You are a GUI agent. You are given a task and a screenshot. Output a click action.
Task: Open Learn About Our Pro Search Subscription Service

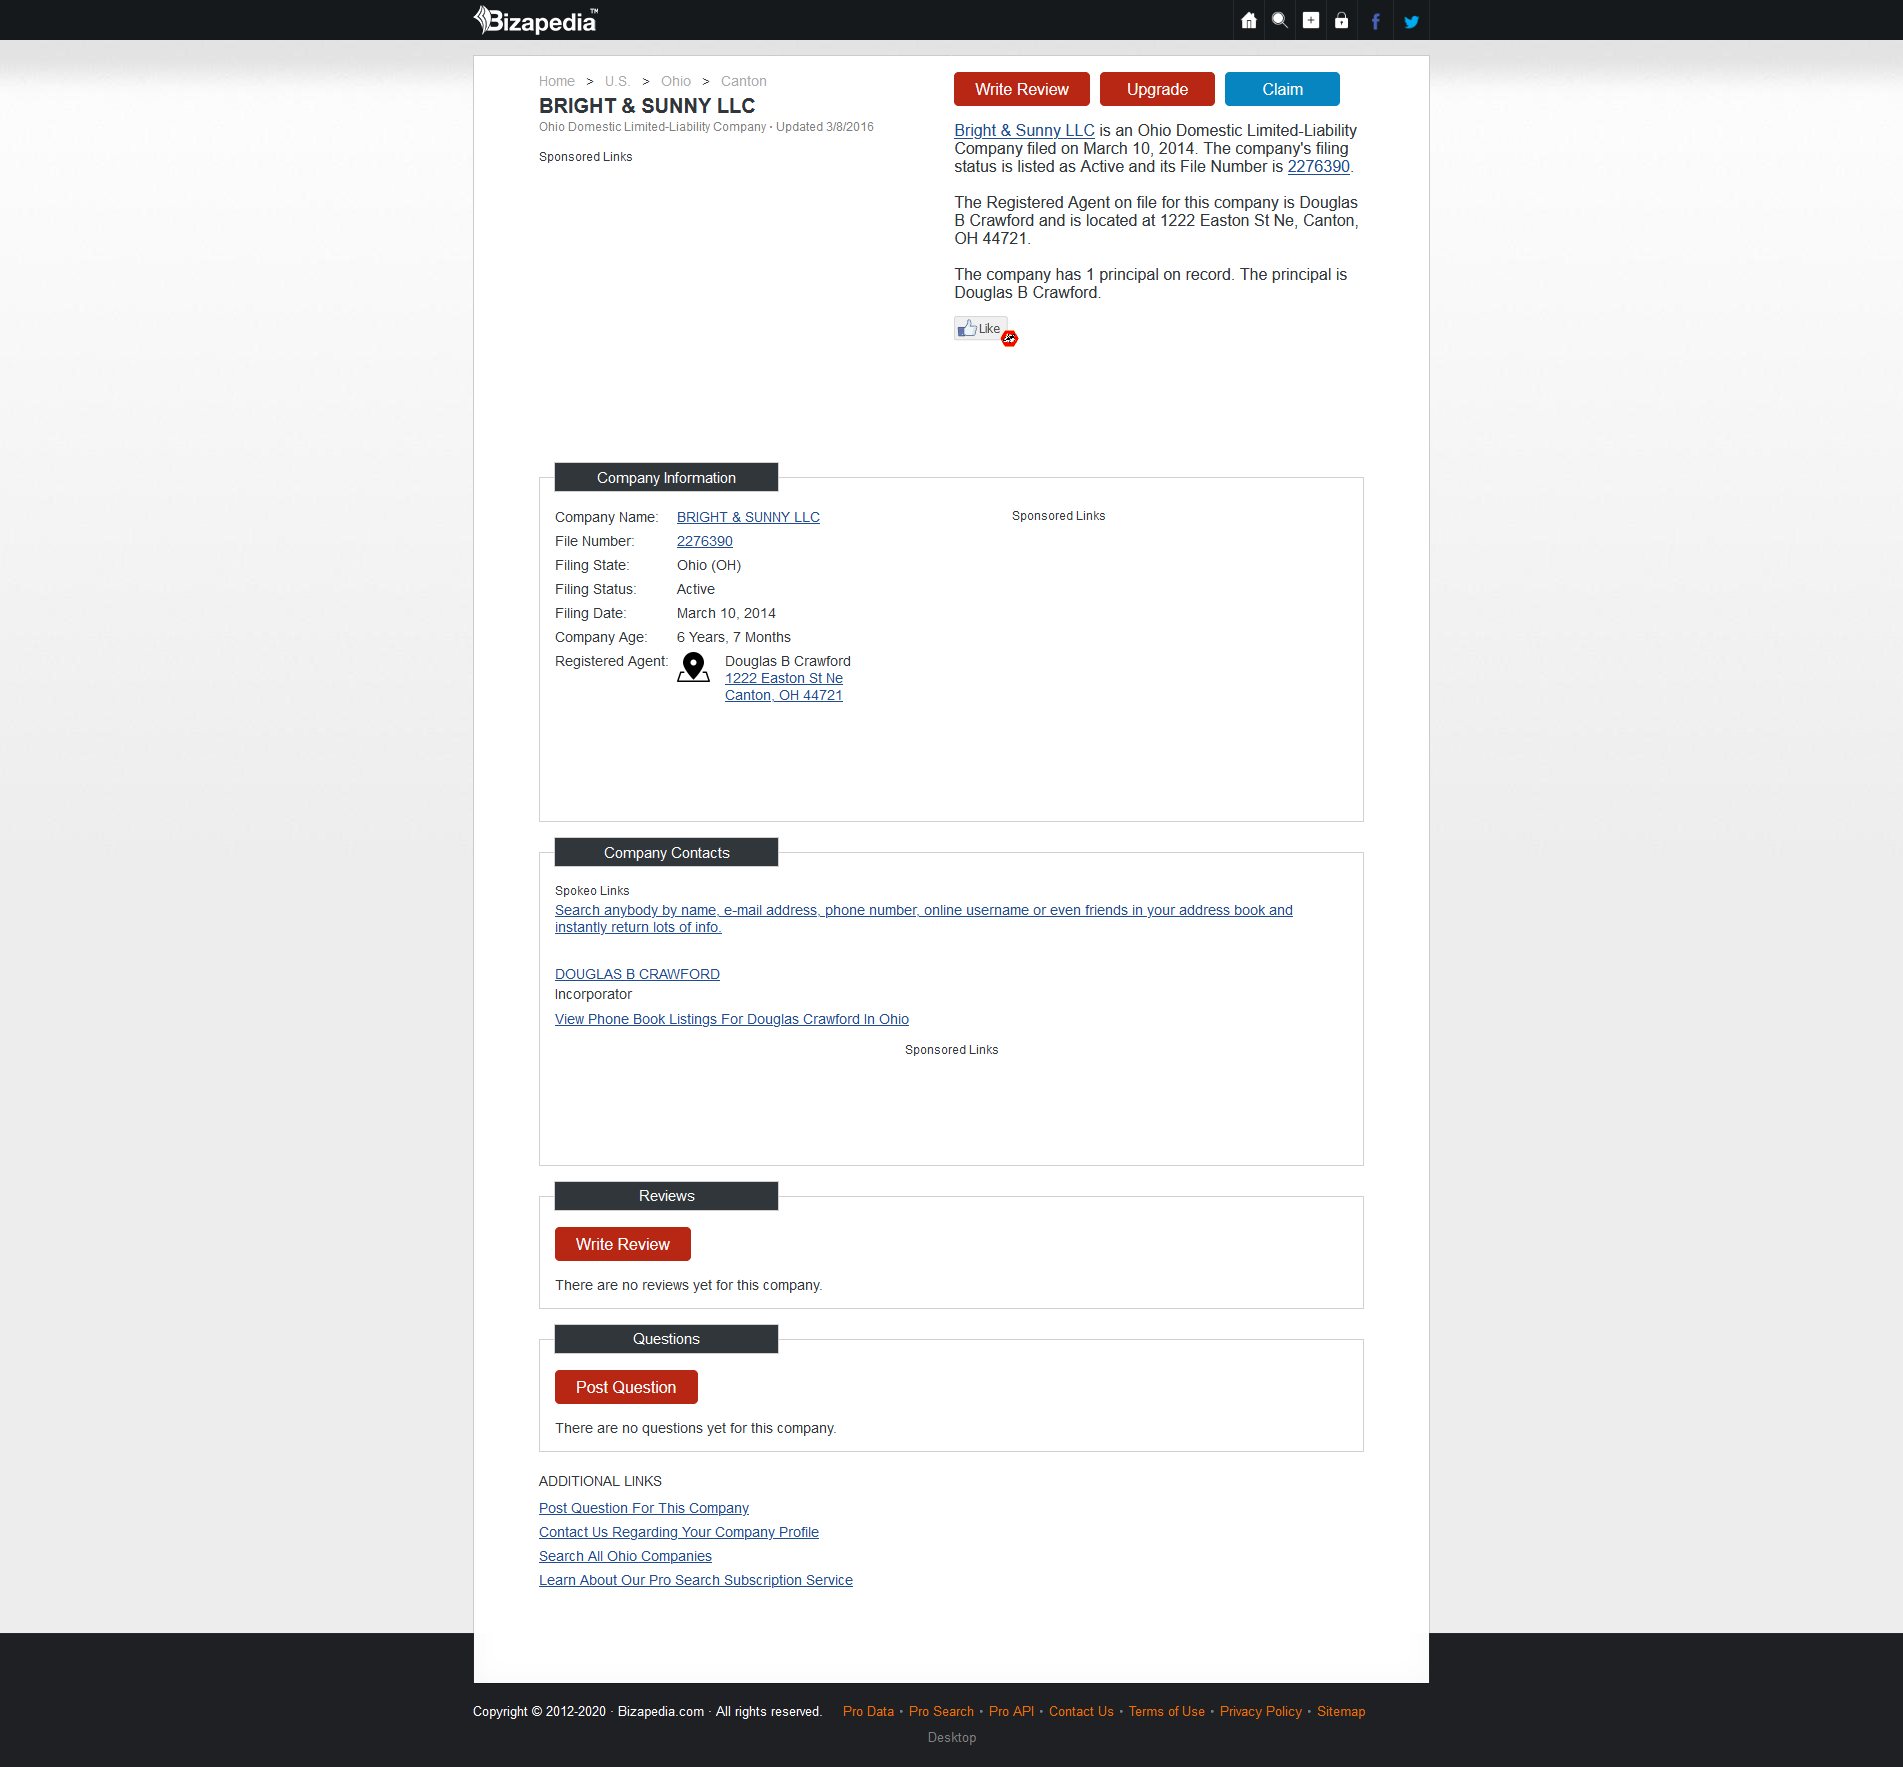[x=696, y=1580]
